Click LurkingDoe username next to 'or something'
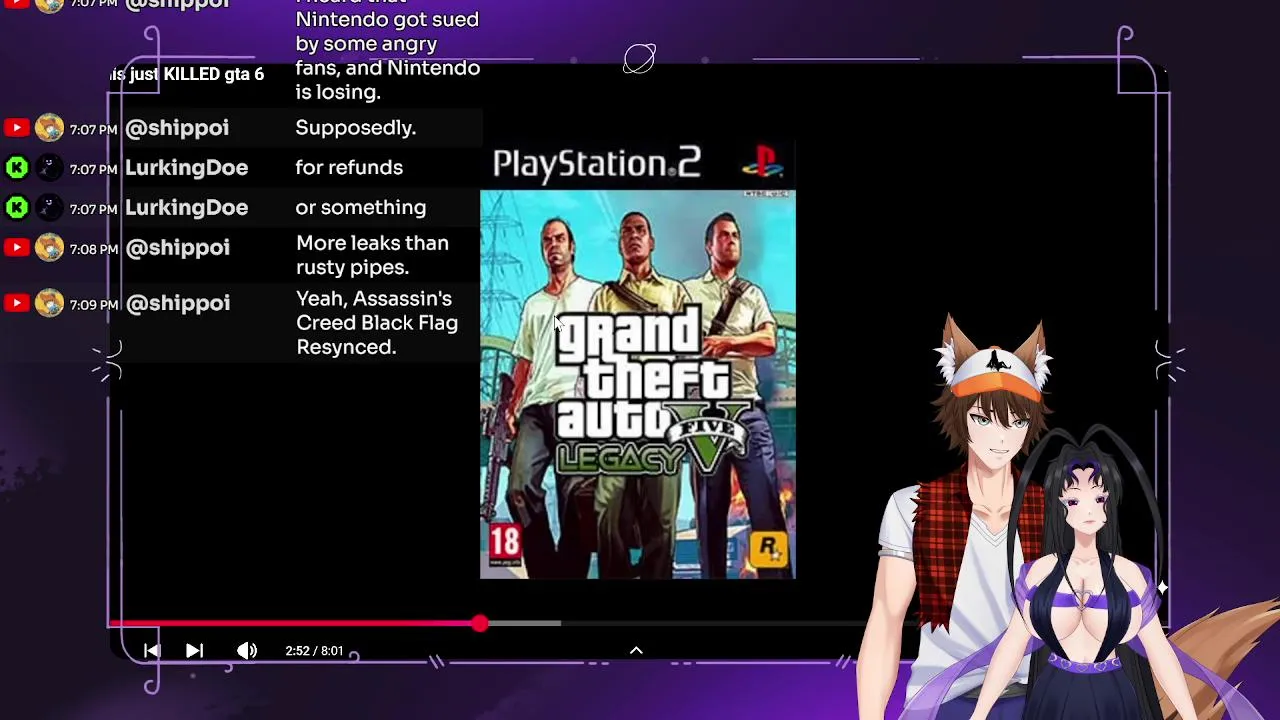Image resolution: width=1280 pixels, height=720 pixels. [186, 208]
